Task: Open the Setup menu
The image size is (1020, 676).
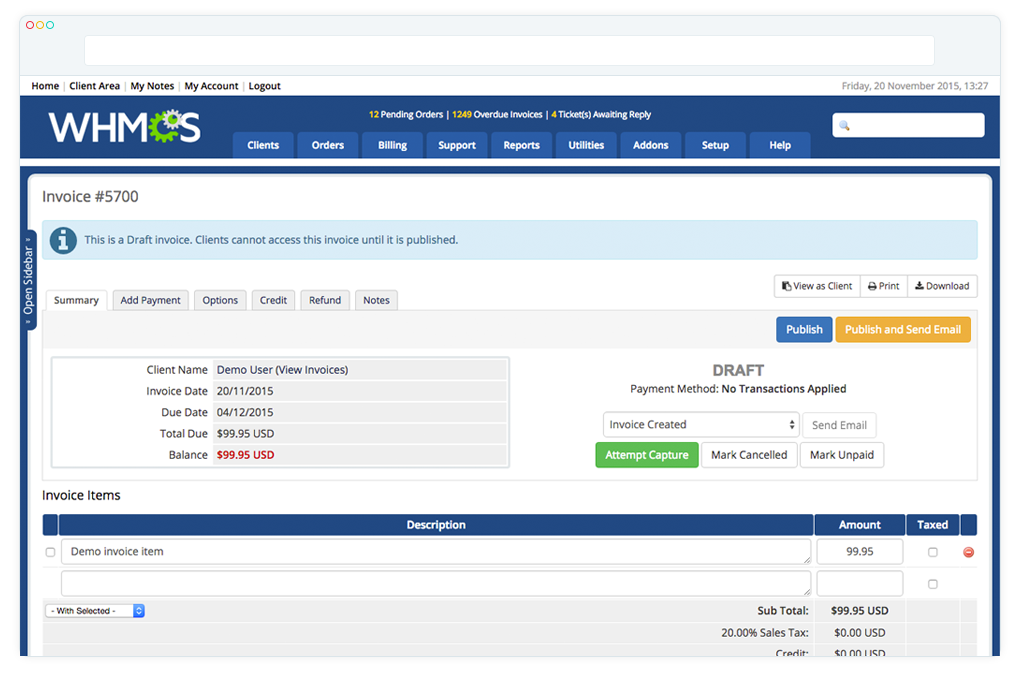Action: 715,145
